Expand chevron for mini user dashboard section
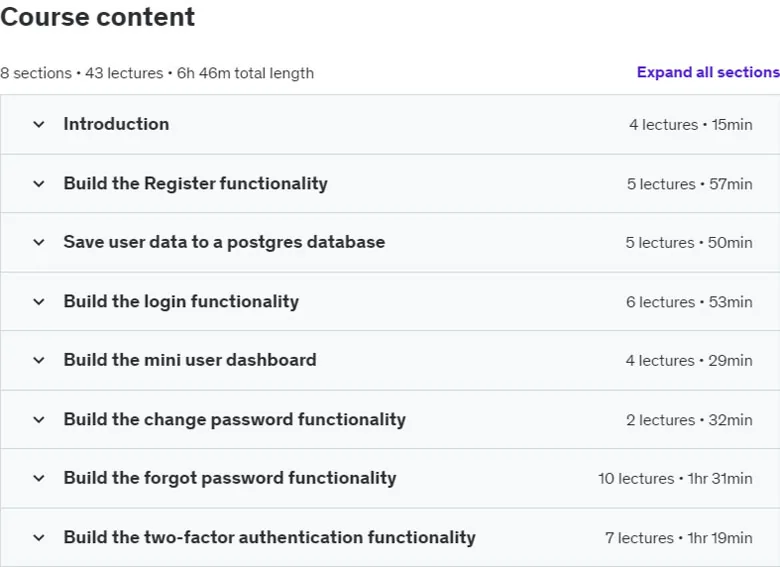The height and width of the screenshot is (567, 780). point(39,360)
